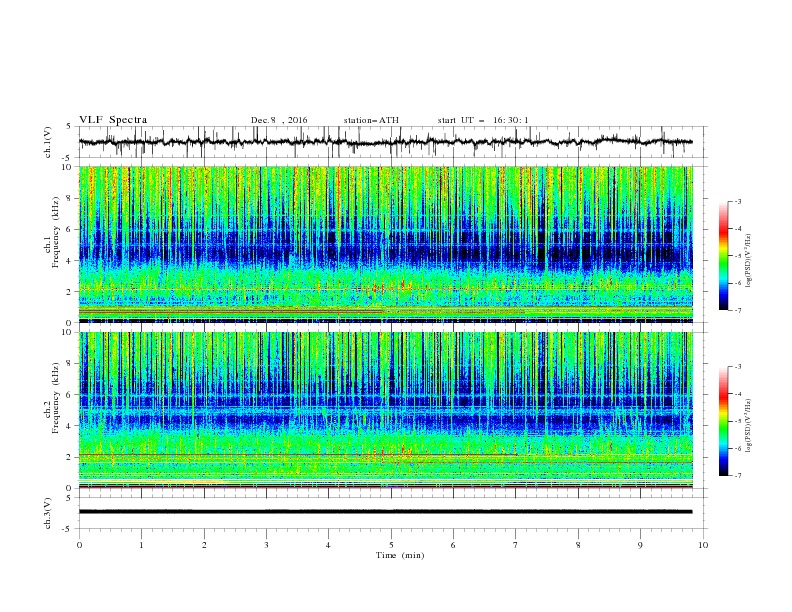Click the time axis tick label "2"

[204, 545]
